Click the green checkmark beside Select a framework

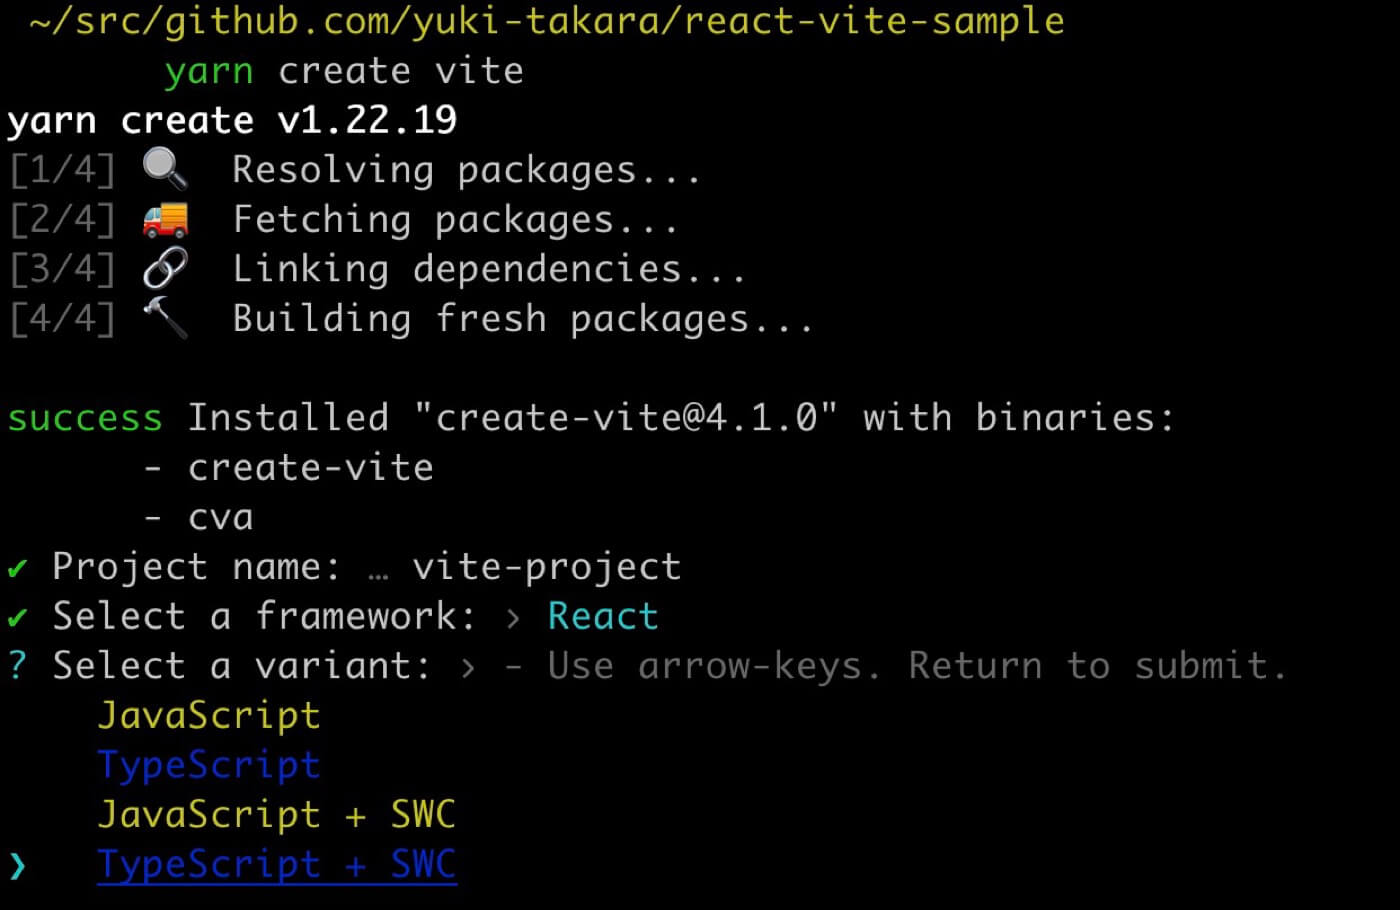[x=17, y=617]
